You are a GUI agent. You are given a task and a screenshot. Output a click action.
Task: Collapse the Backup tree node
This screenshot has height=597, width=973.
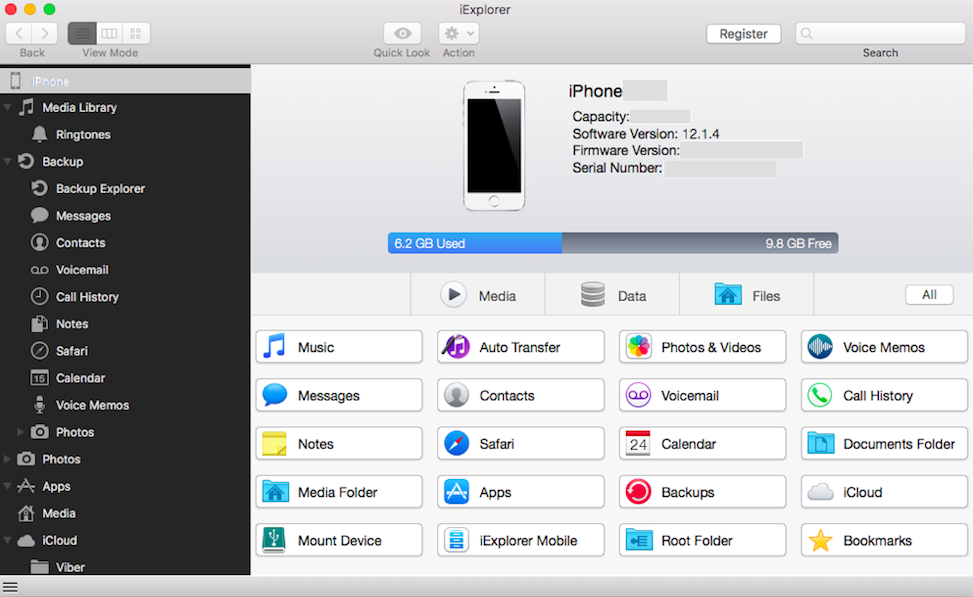(x=7, y=161)
